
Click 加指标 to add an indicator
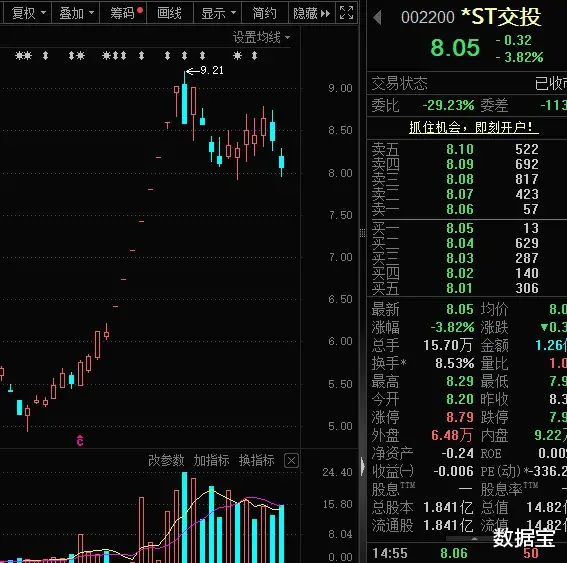211,460
